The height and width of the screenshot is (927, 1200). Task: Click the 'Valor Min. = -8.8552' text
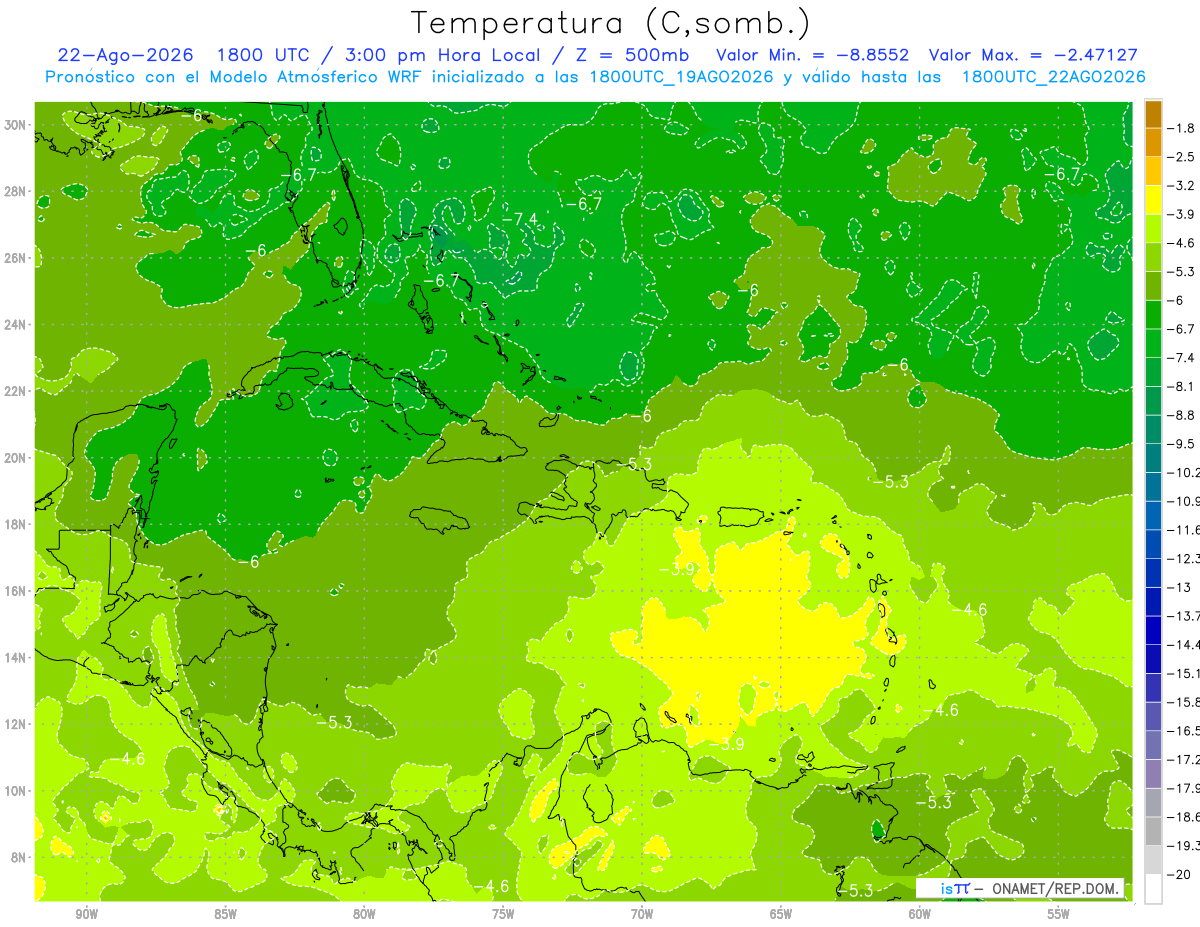pos(813,55)
